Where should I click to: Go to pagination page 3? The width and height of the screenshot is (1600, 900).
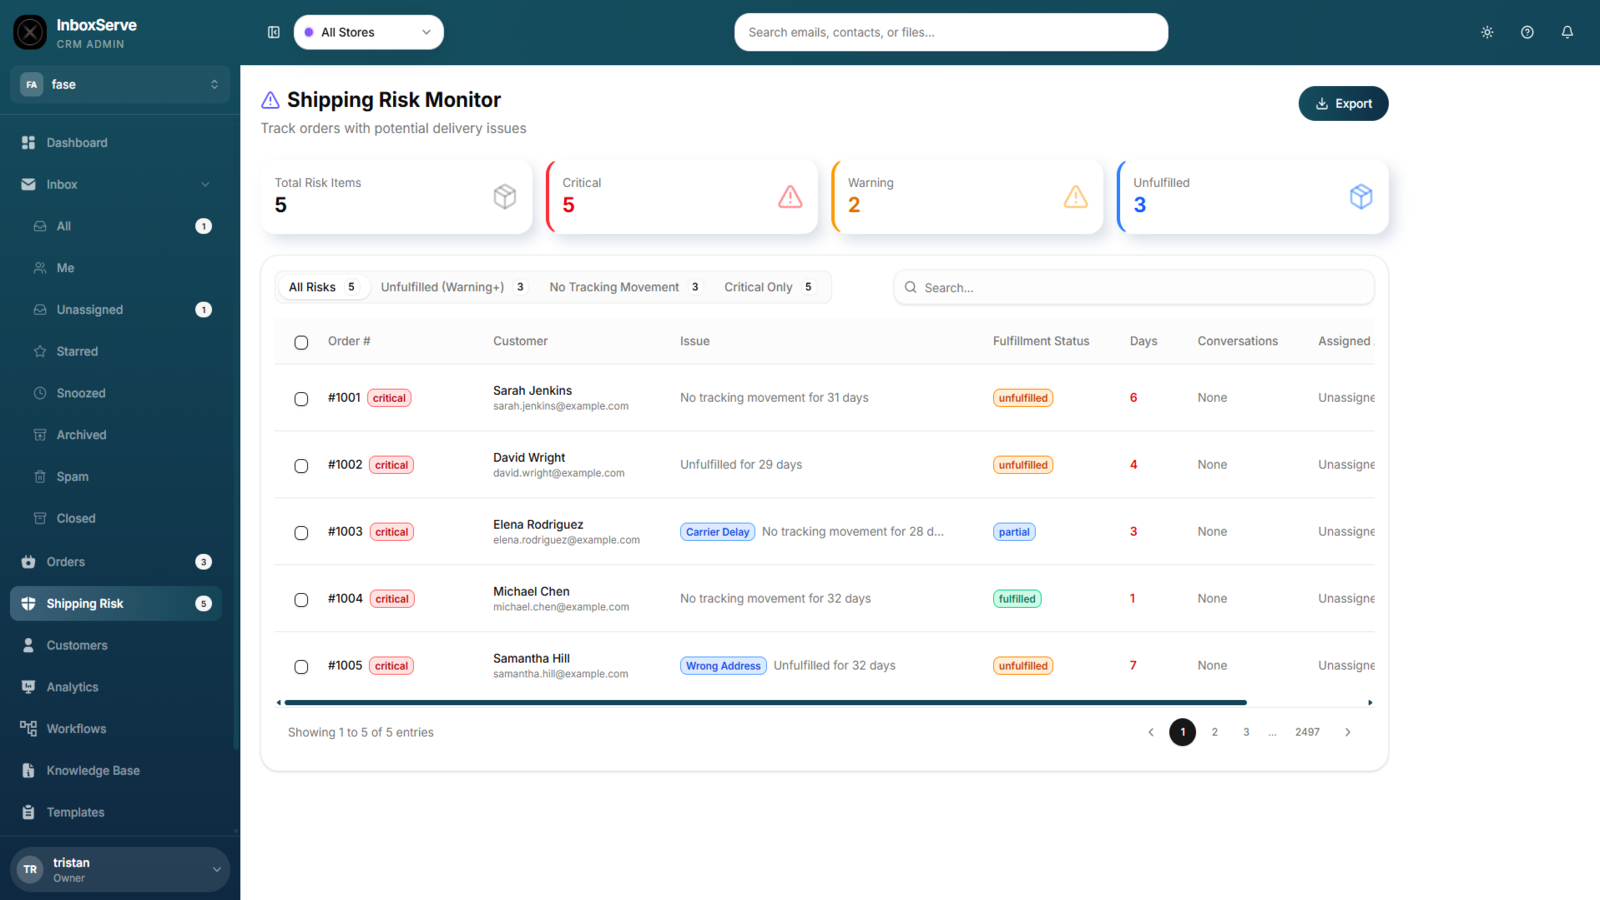tap(1246, 733)
